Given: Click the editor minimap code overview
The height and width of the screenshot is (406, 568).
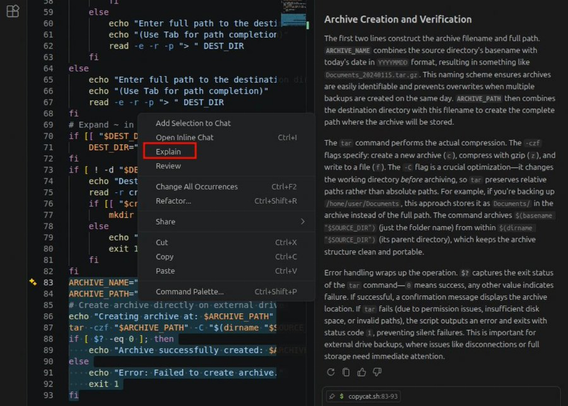Looking at the screenshot, I should click(294, 14).
